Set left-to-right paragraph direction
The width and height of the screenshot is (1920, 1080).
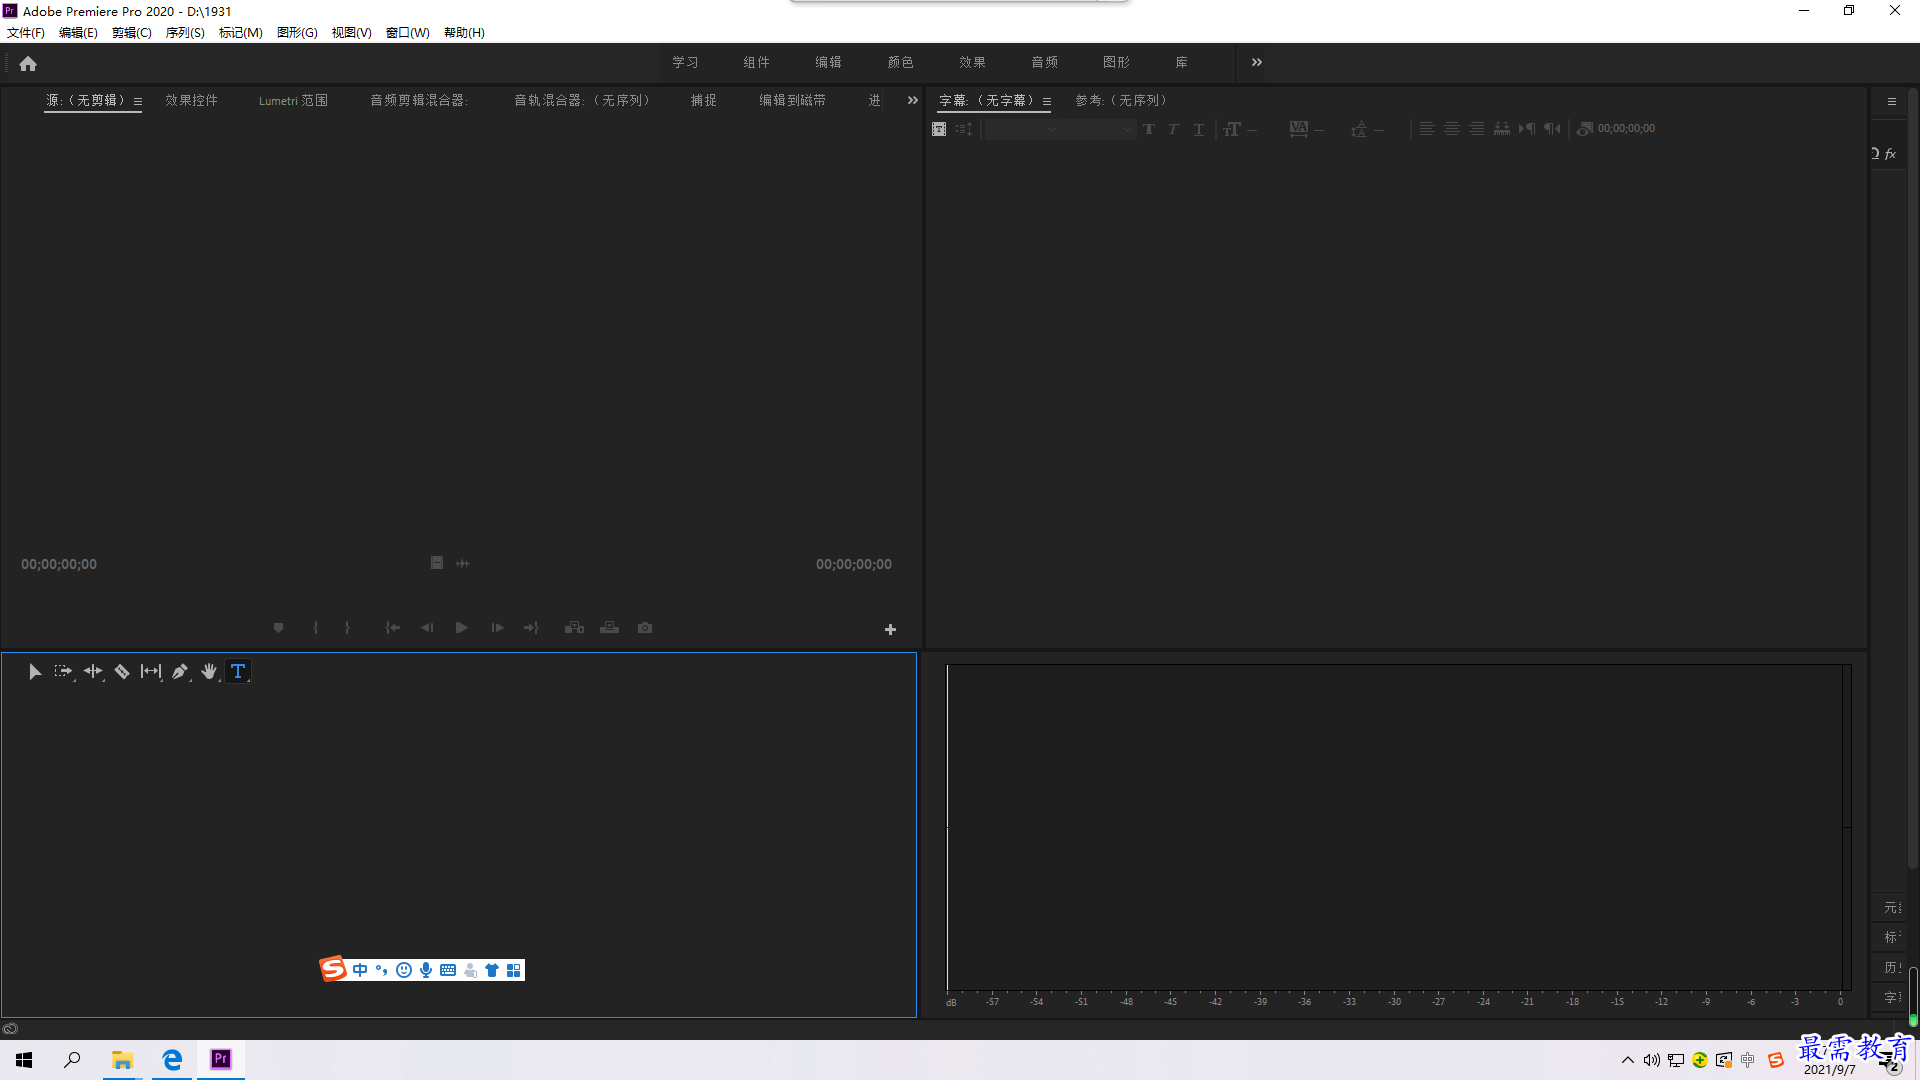[x=1527, y=129]
